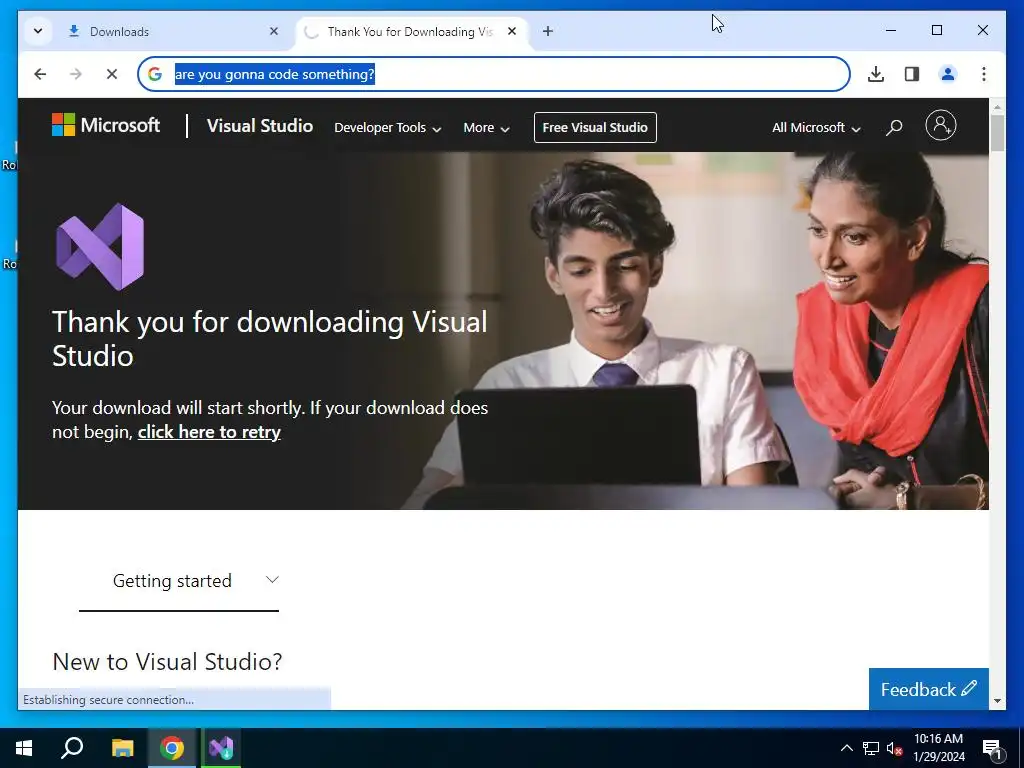Show hidden system tray icons
The width and height of the screenshot is (1024, 768).
(846, 748)
